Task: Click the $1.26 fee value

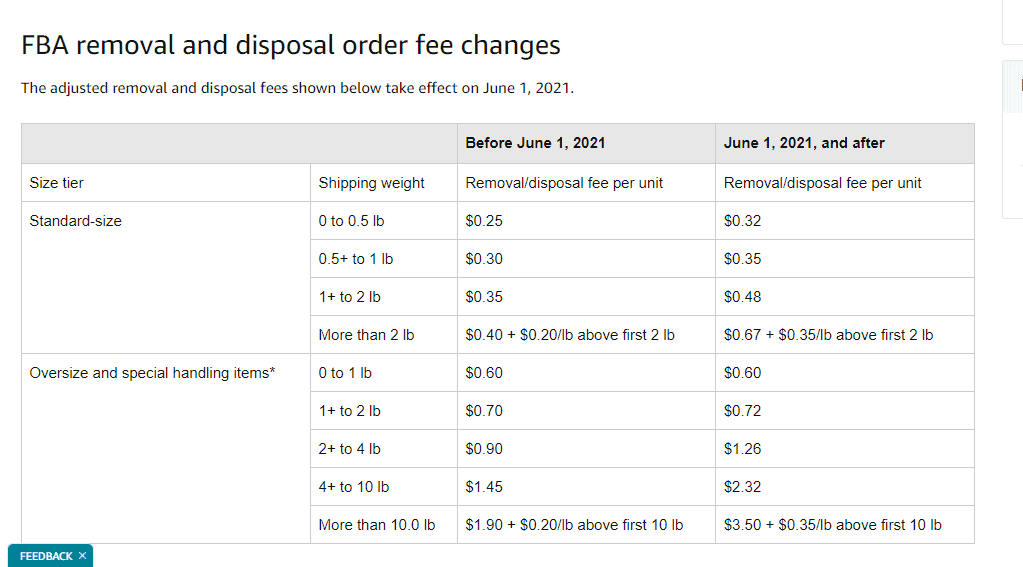Action: coord(742,448)
